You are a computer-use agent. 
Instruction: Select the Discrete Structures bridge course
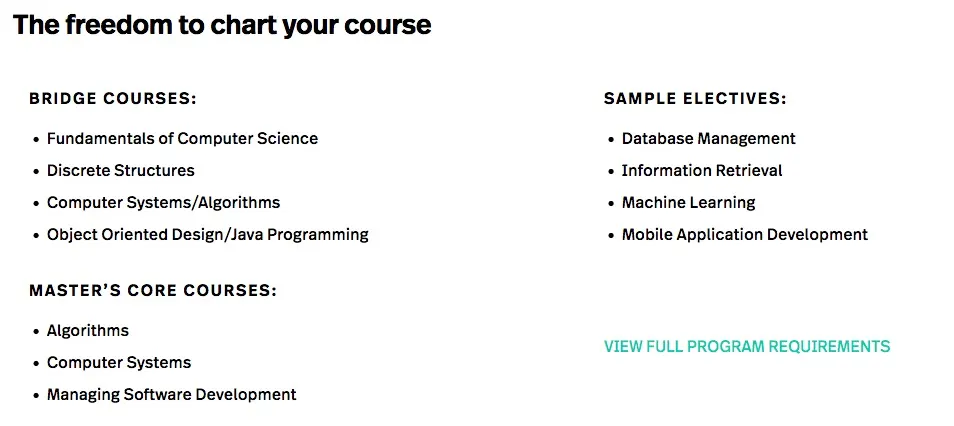coord(120,171)
